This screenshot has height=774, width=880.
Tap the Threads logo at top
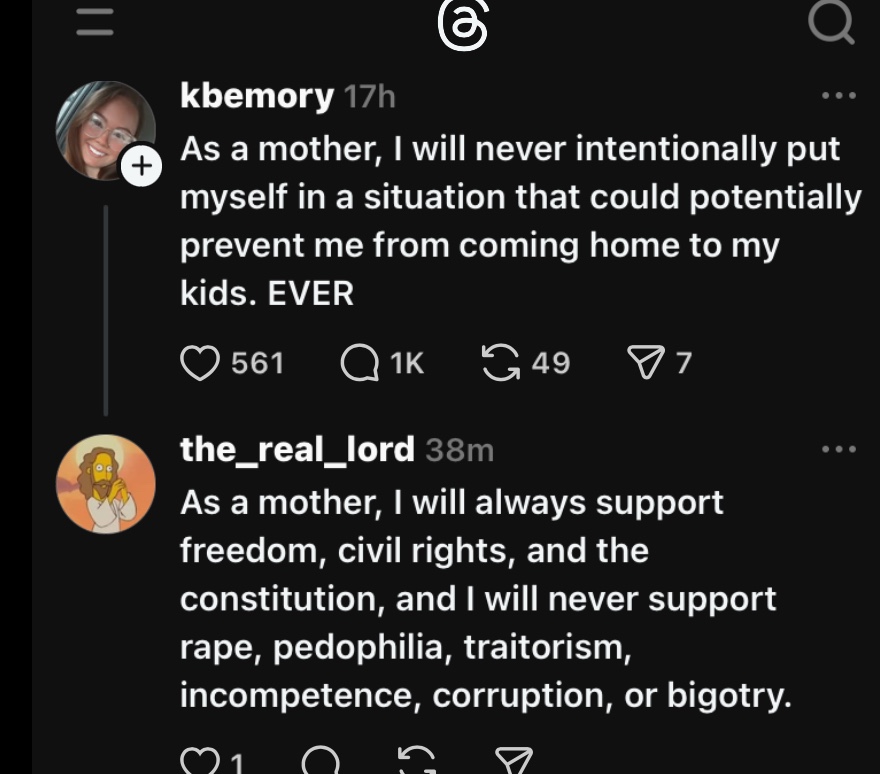pyautogui.click(x=463, y=25)
